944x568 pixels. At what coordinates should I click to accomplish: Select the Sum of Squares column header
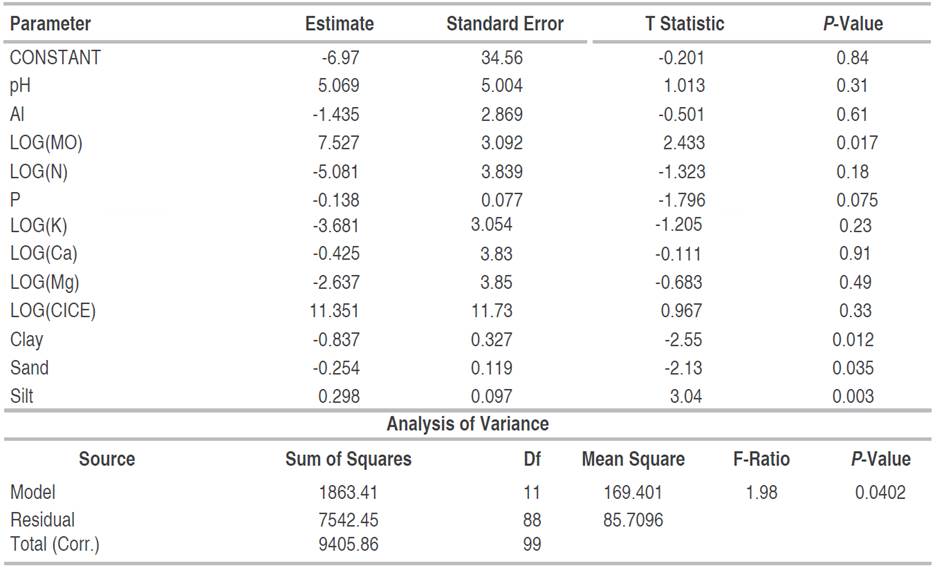pos(348,460)
